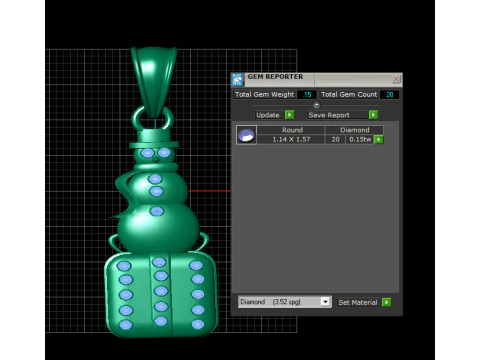The height and width of the screenshot is (360, 480).
Task: Click the GEM REPORTER title text
Action: click(275, 77)
